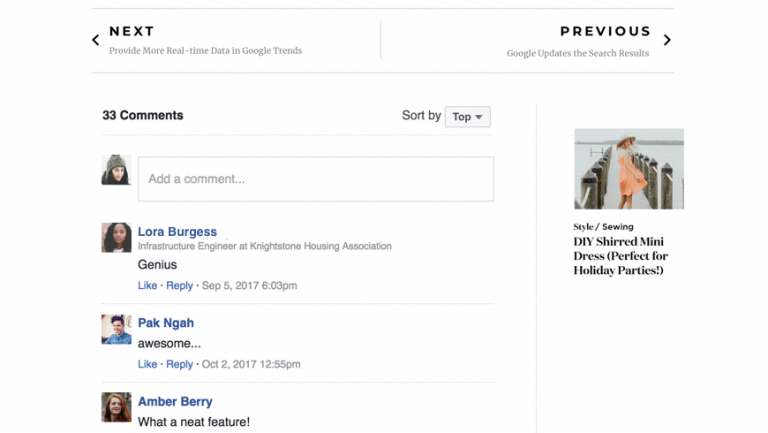
Task: Open the Provide More Real-time Data article
Action: [x=205, y=51]
